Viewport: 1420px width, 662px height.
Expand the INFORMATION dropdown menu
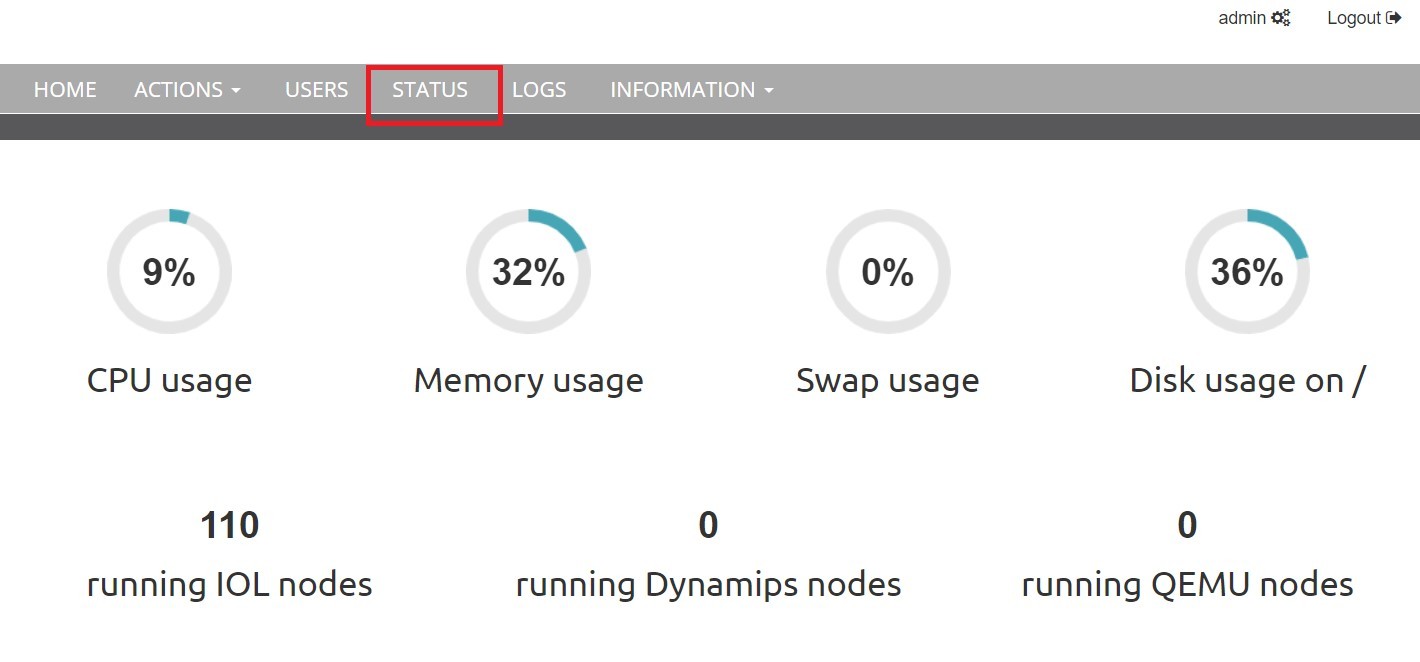691,90
